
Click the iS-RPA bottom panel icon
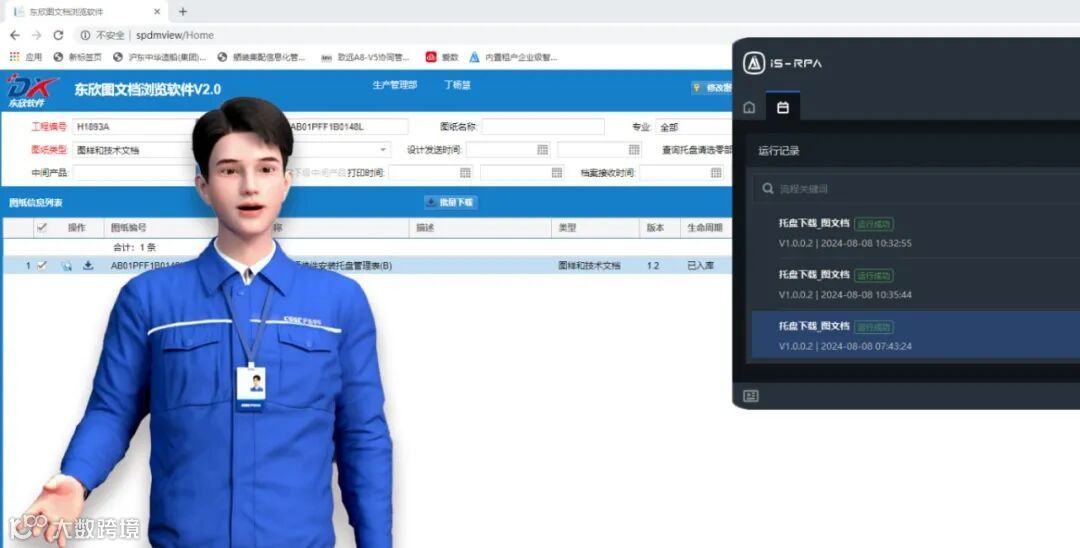(x=751, y=396)
